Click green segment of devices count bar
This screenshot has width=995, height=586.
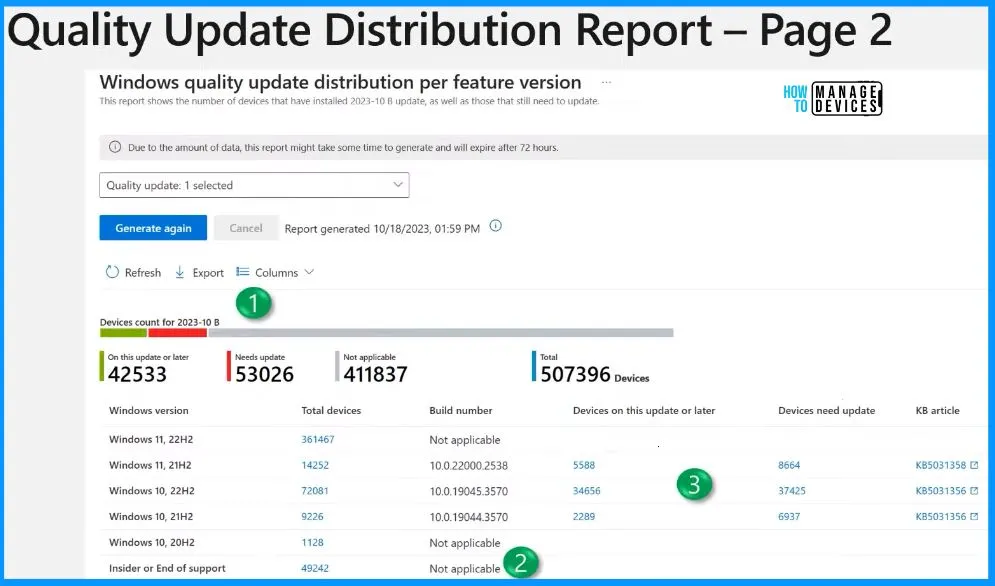(x=123, y=333)
